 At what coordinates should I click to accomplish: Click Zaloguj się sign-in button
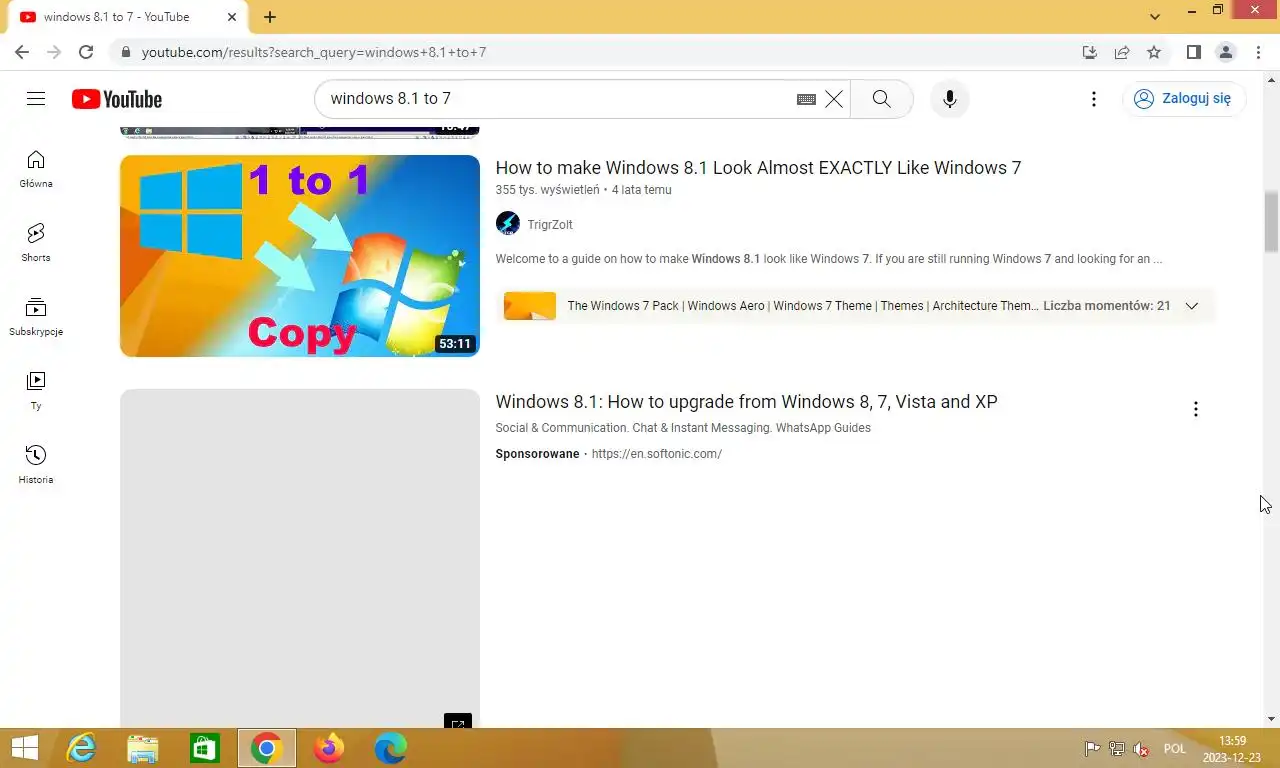click(1184, 99)
